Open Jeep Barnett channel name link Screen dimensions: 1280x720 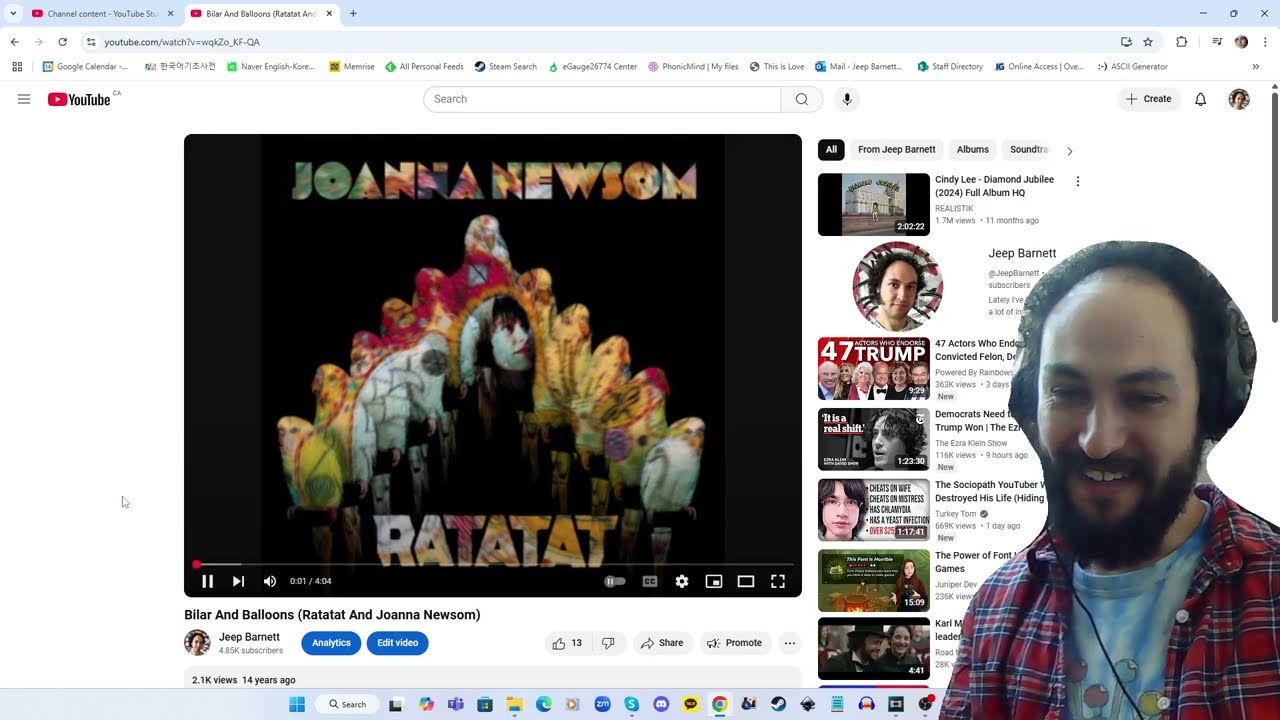coord(249,637)
